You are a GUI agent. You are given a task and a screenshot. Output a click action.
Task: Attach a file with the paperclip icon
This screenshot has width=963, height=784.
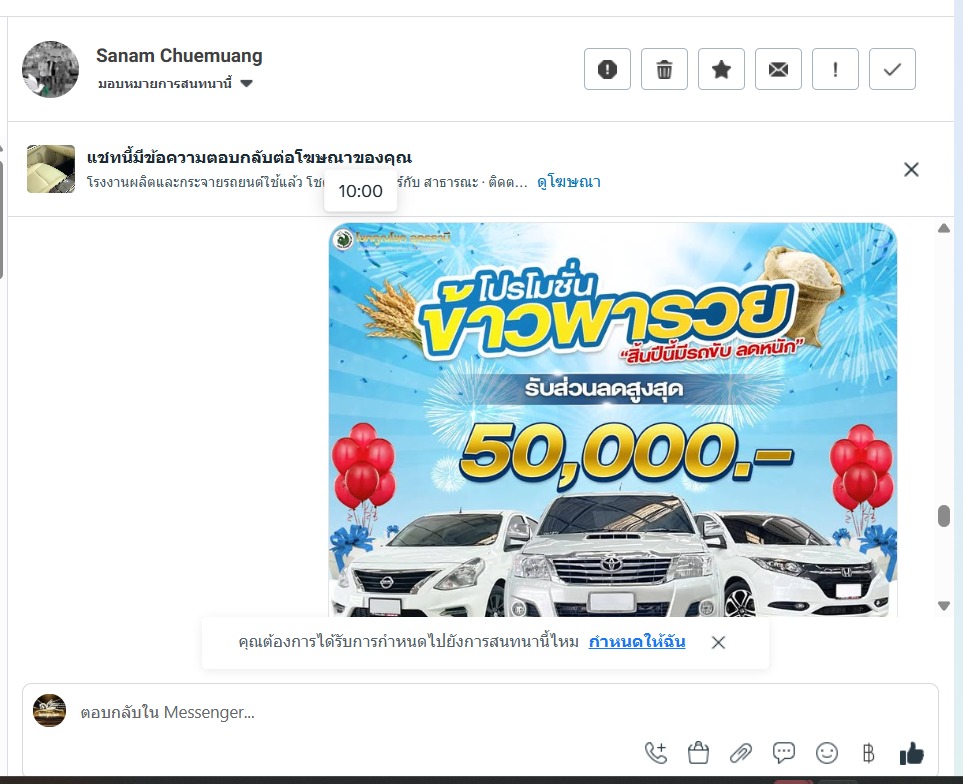(741, 753)
